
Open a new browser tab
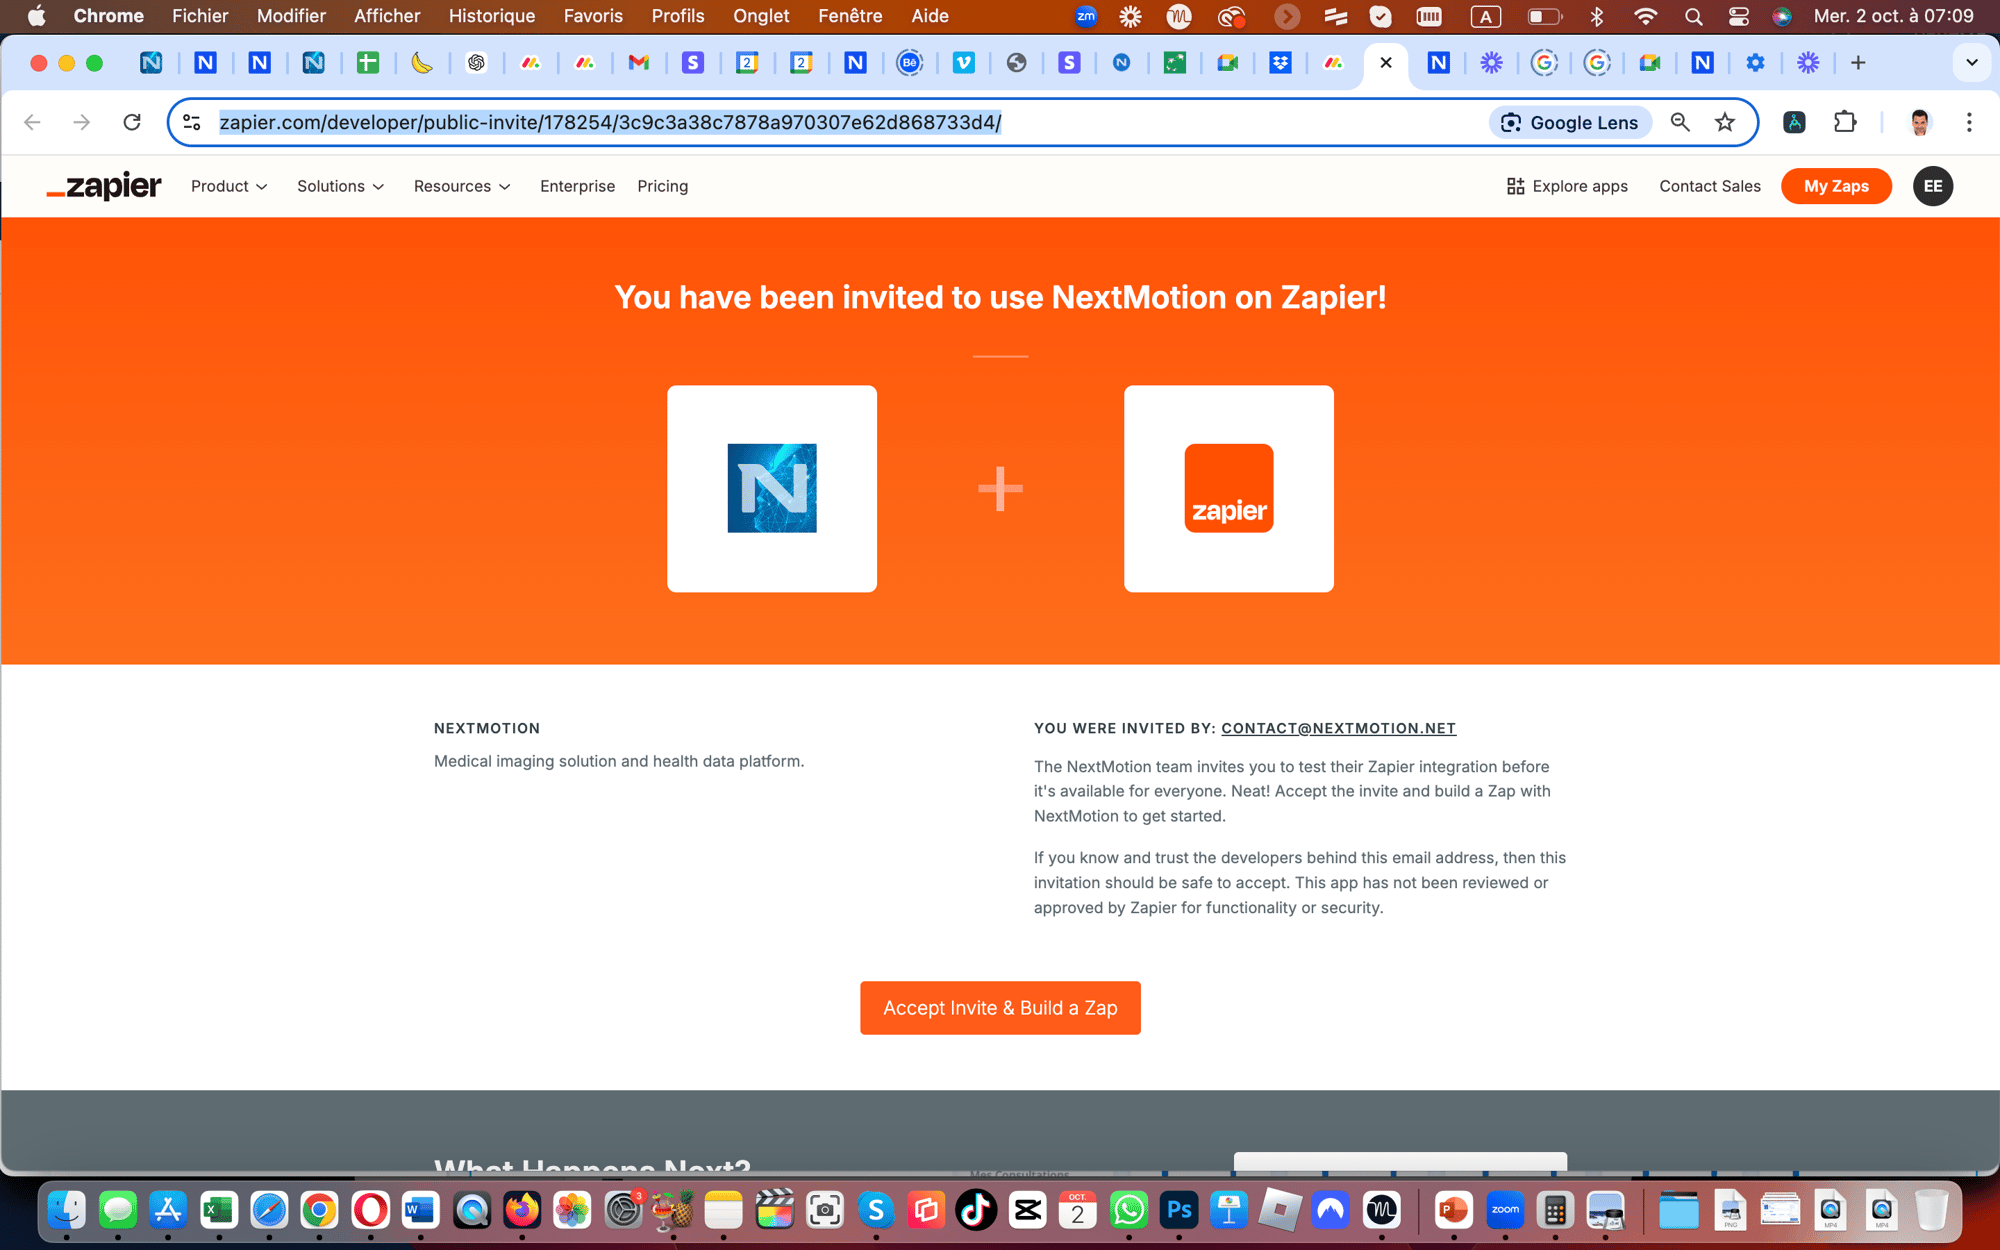[1858, 63]
